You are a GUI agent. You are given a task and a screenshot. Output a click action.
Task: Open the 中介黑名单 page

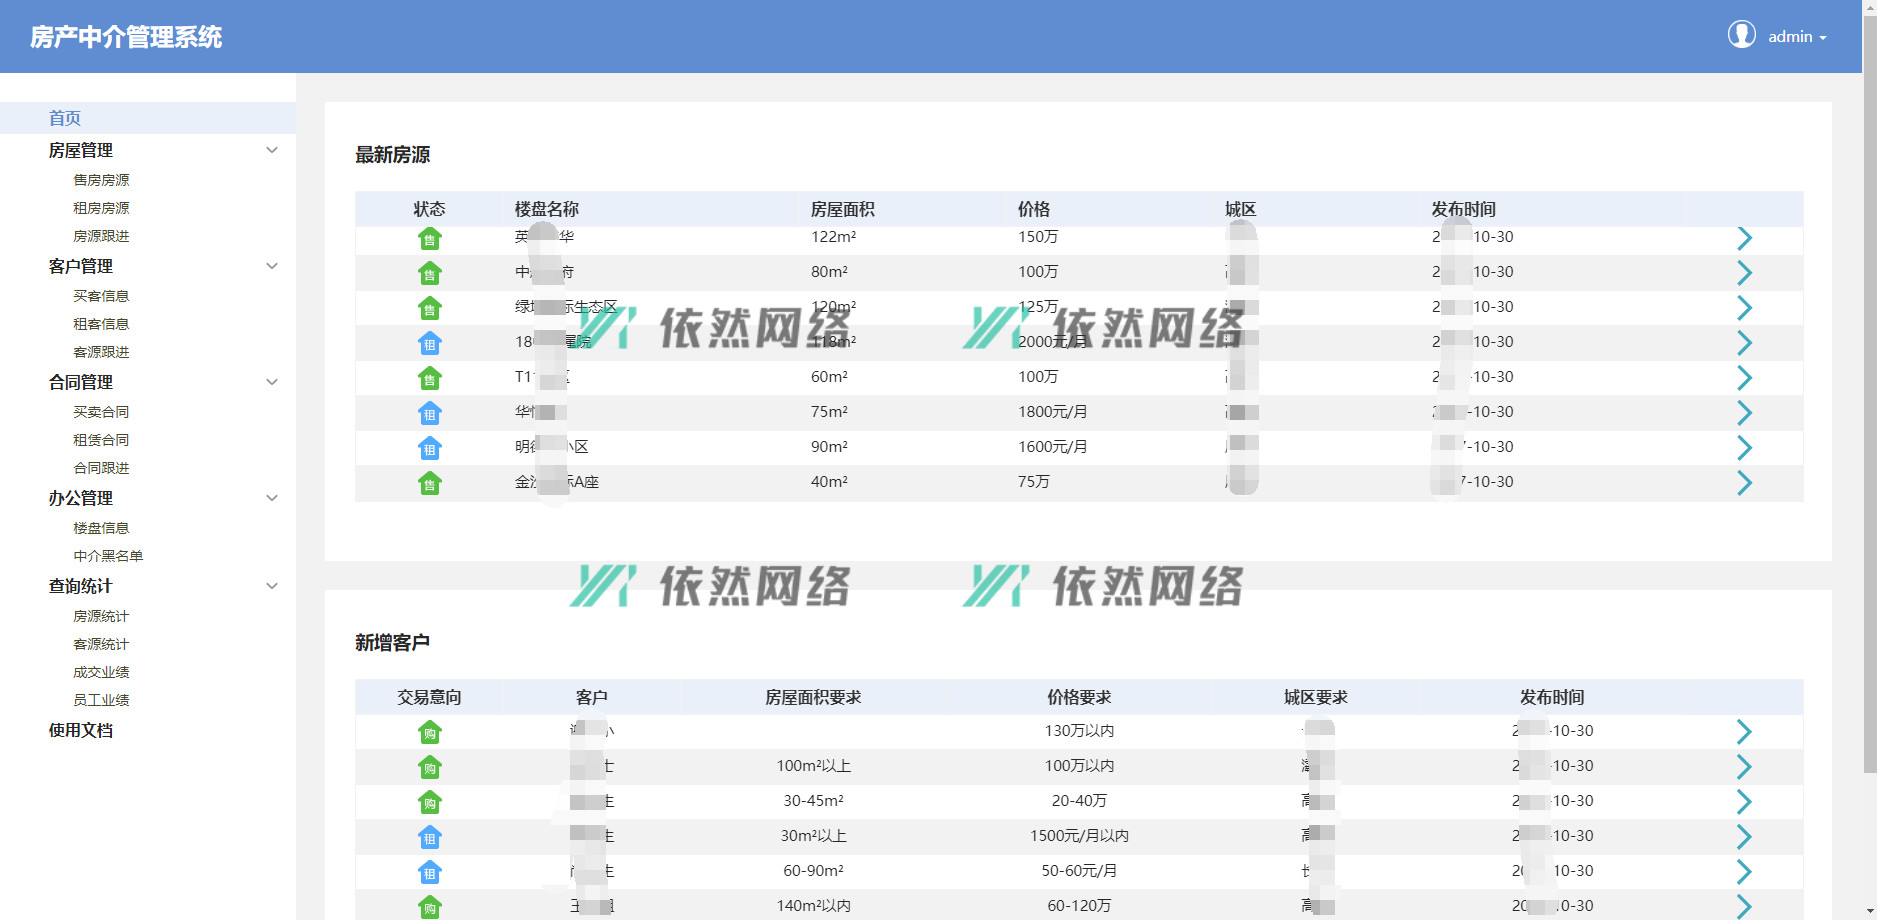tap(108, 556)
